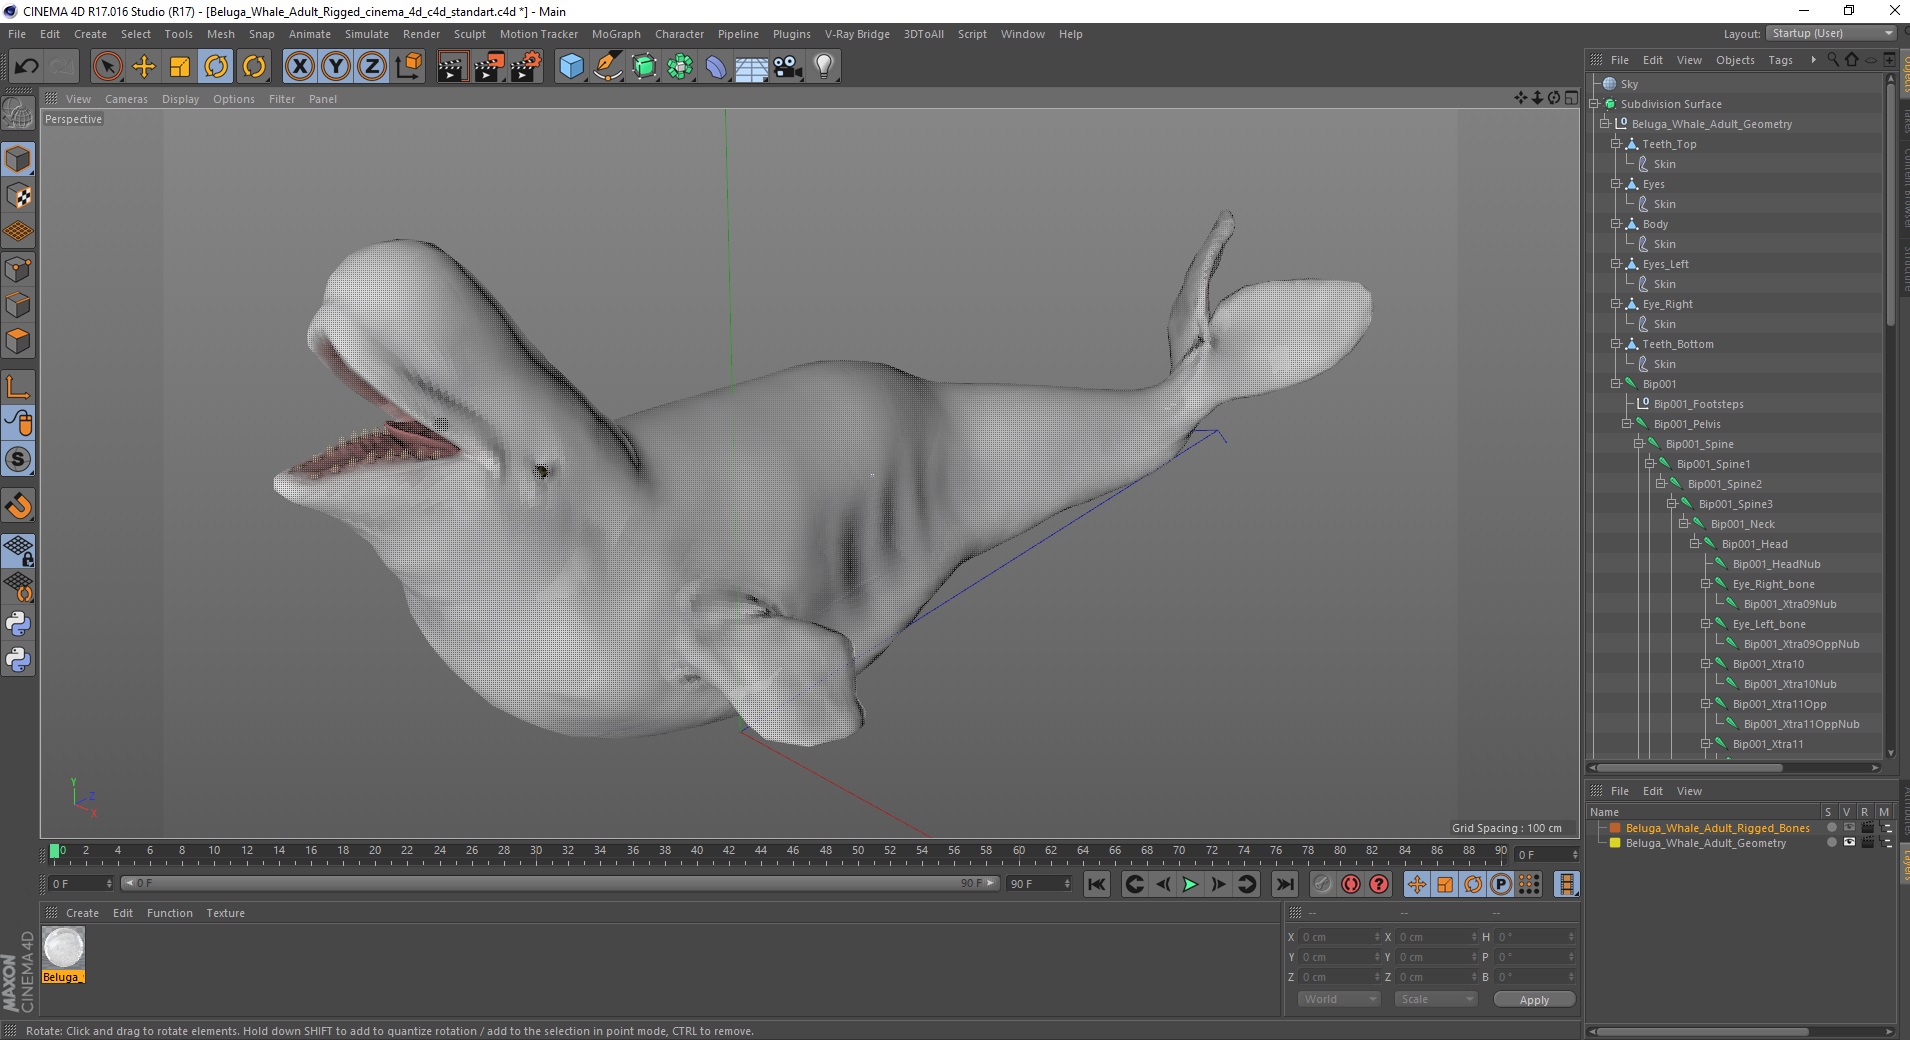
Task: Open material manager Texture menu
Action: pyautogui.click(x=225, y=913)
